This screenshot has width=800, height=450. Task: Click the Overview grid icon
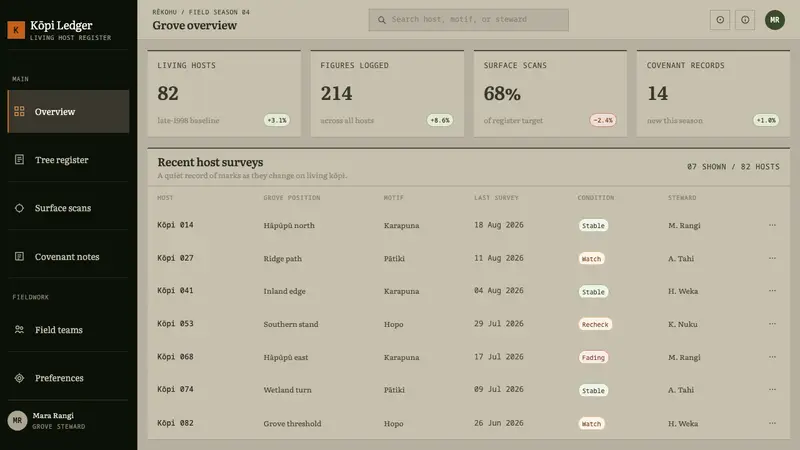19,111
